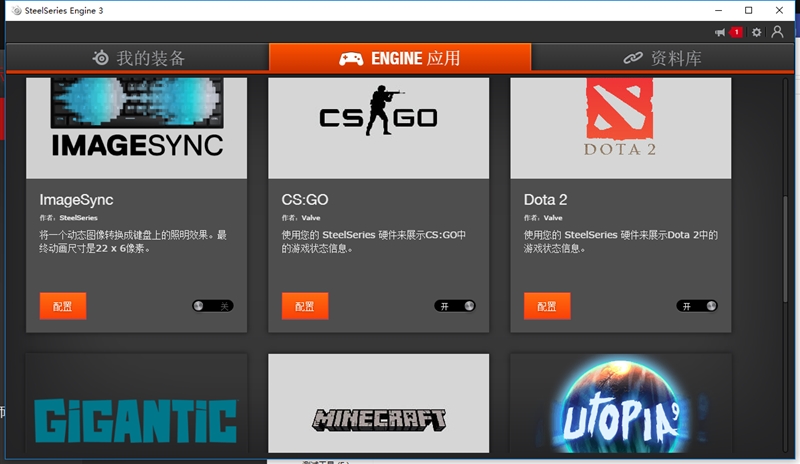Screen dimensions: 800x464
Task: Open the Utopia 9 app card
Action: (620, 403)
